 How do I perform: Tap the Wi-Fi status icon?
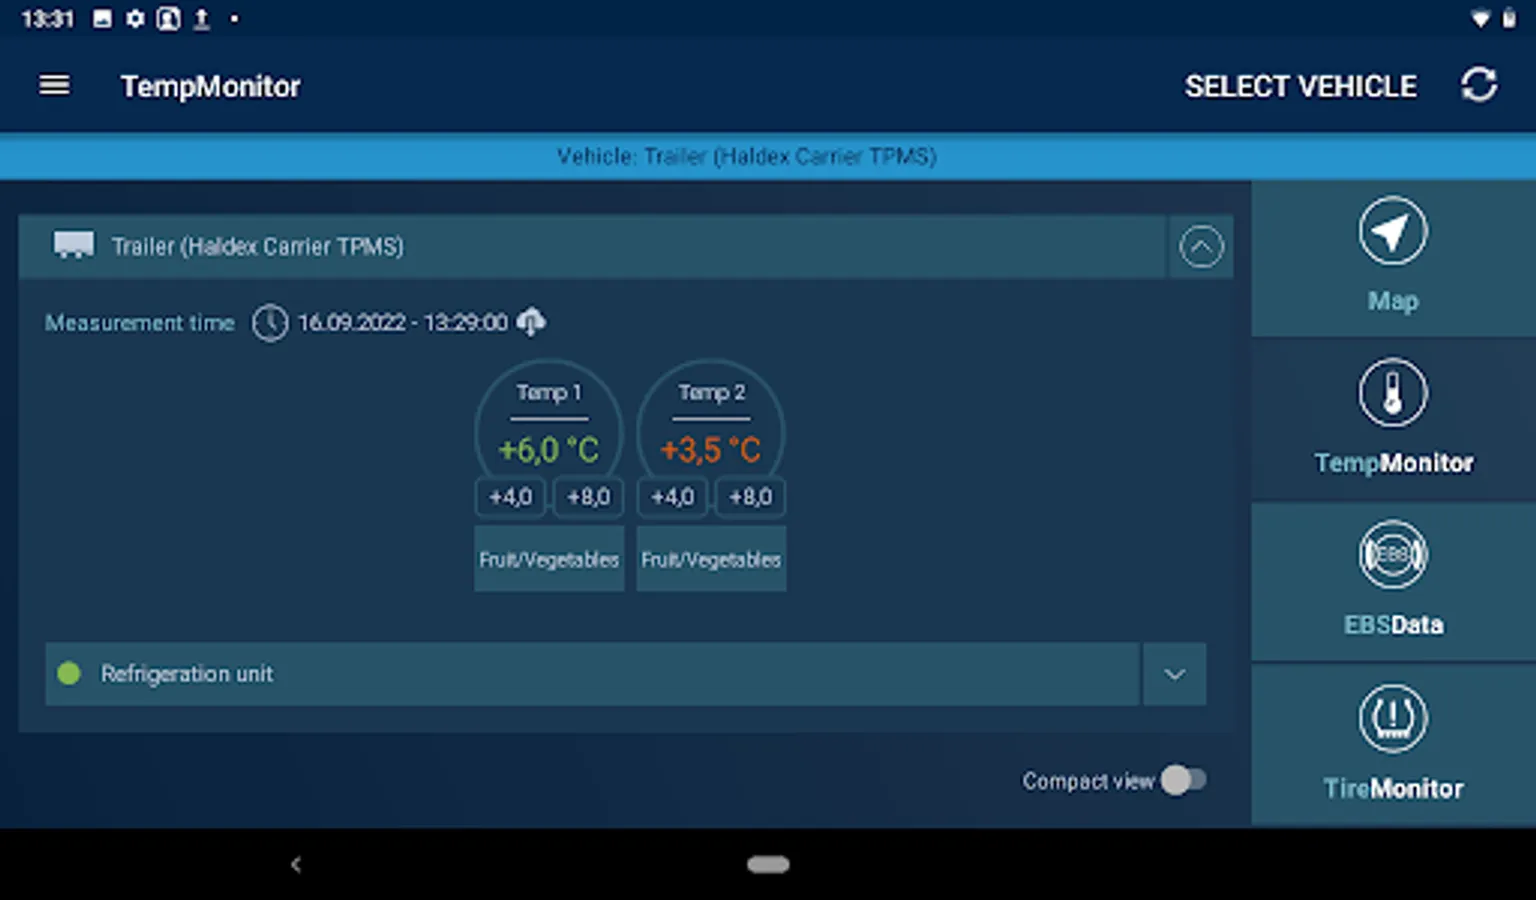(1481, 19)
